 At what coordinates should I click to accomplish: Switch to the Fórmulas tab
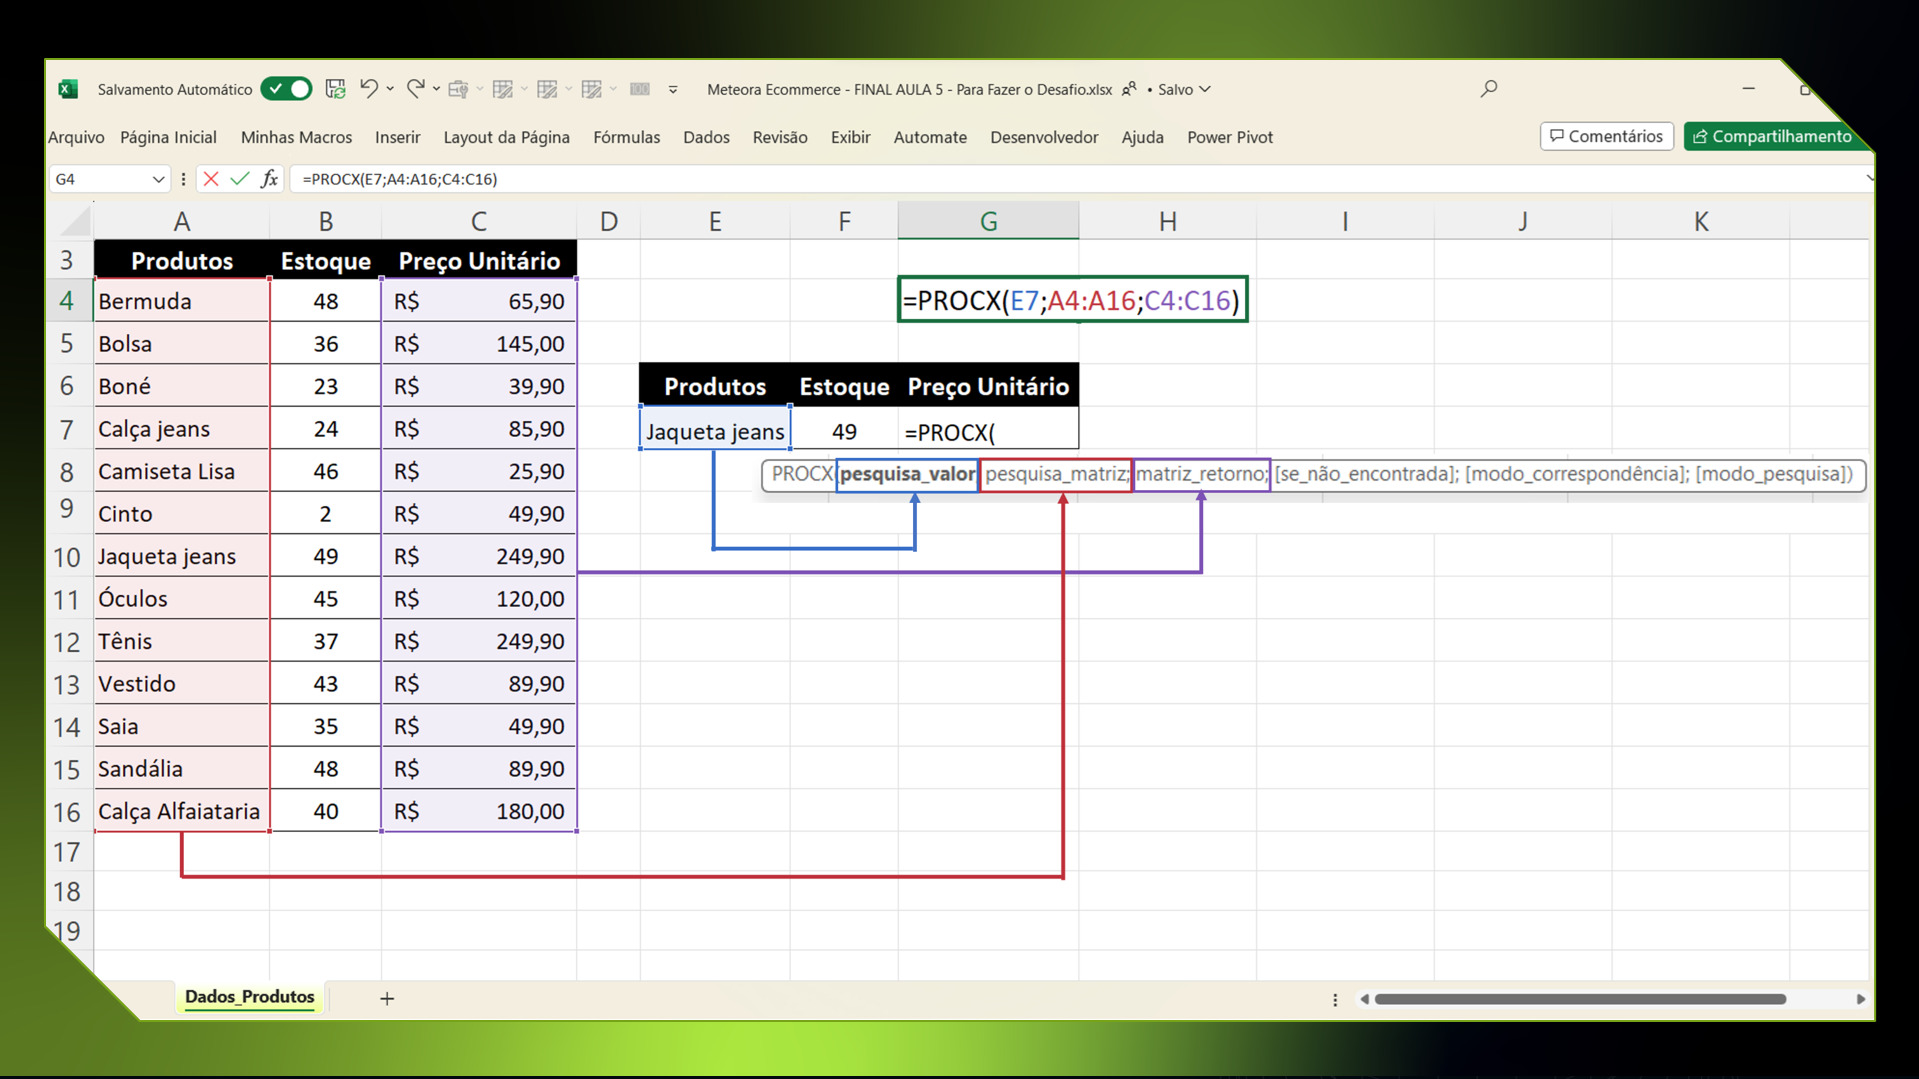point(626,137)
